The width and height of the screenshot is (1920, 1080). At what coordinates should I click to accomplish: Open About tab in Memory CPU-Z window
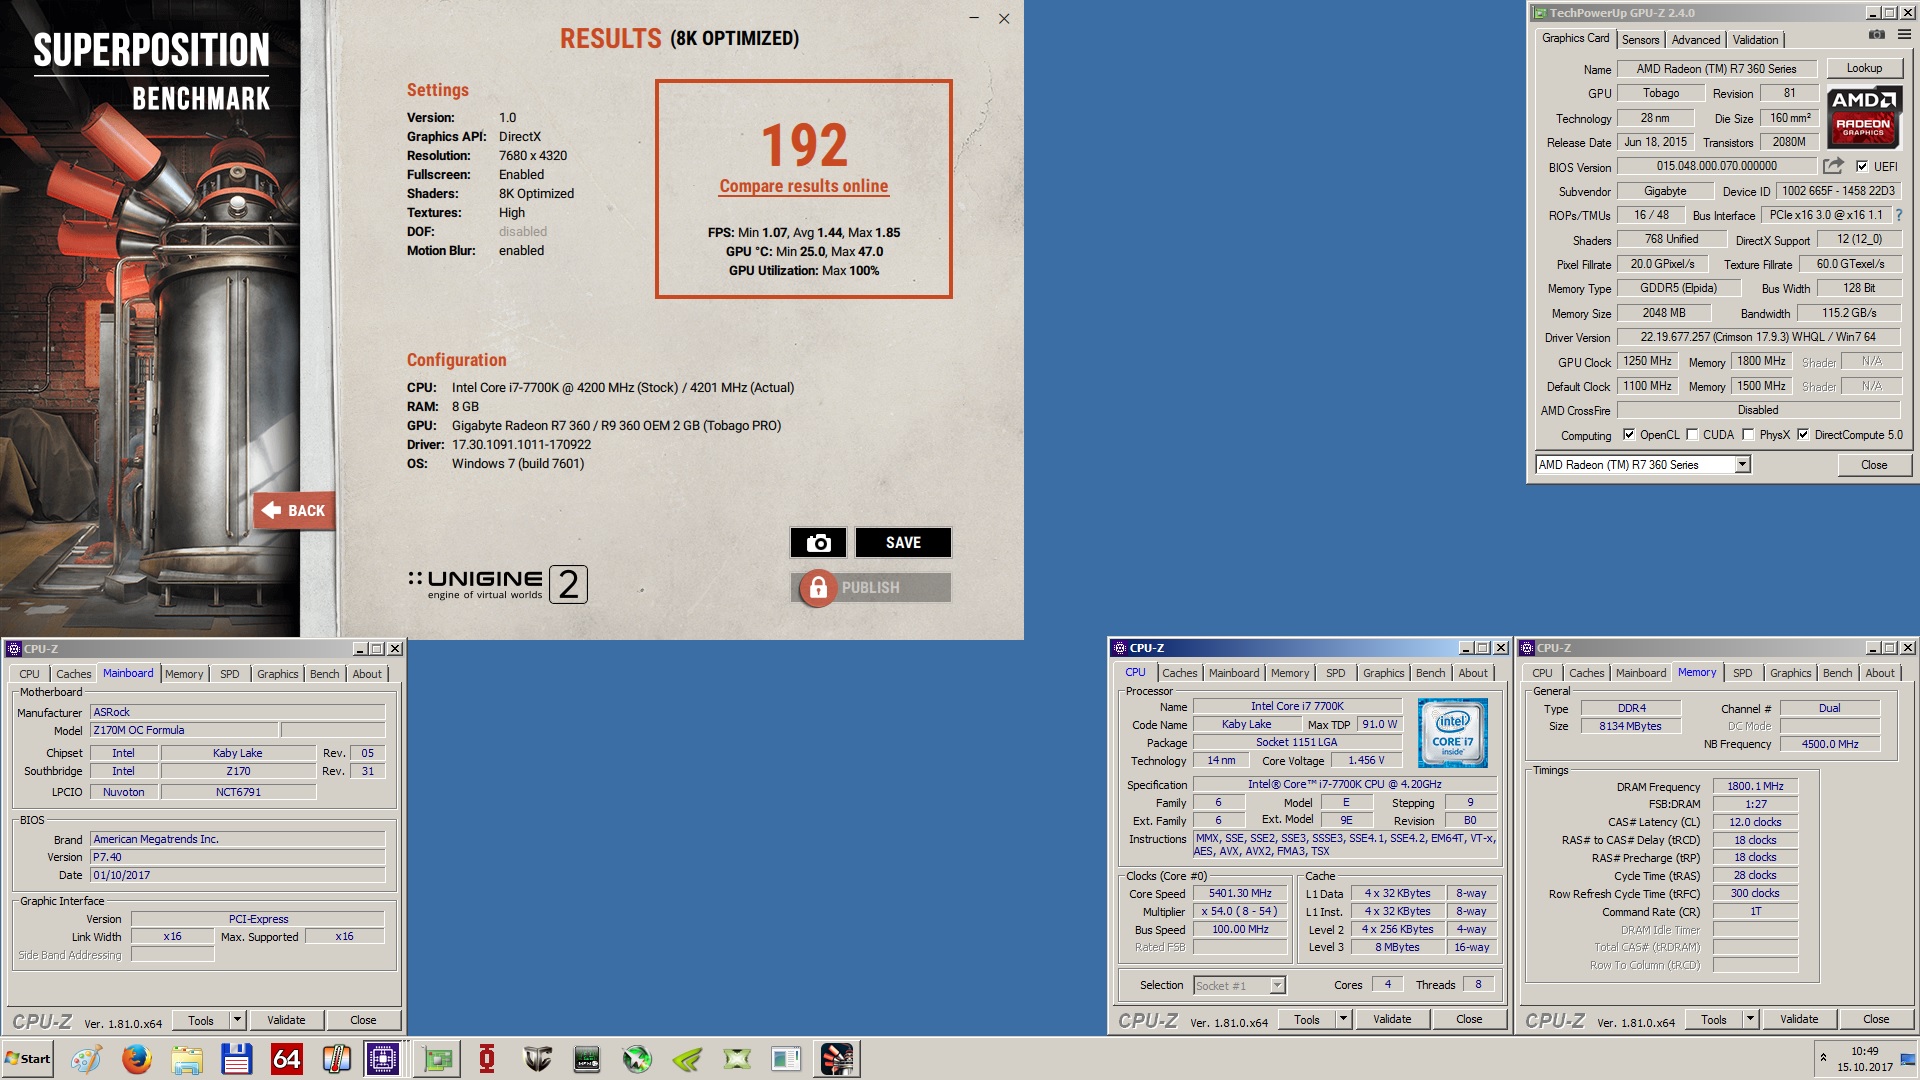(1879, 673)
